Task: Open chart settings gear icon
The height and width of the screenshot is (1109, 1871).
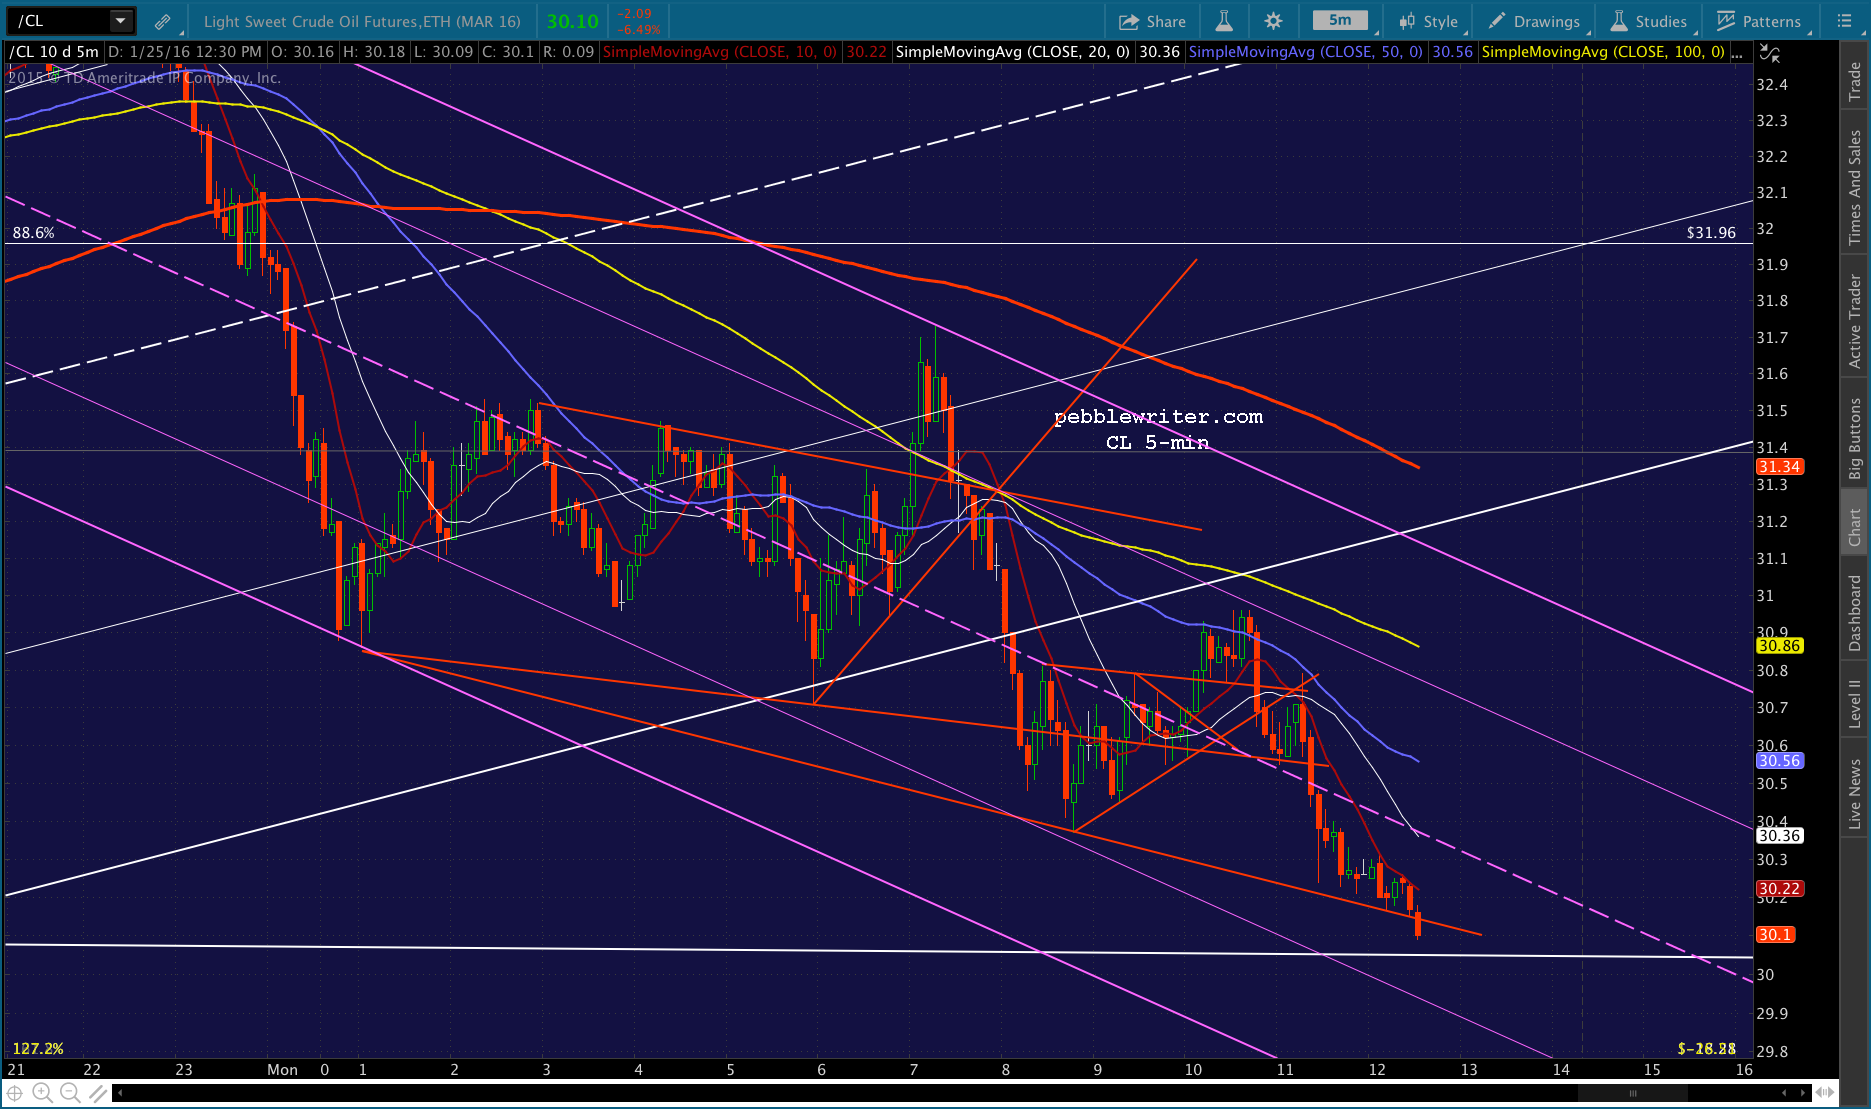Action: 1273,21
